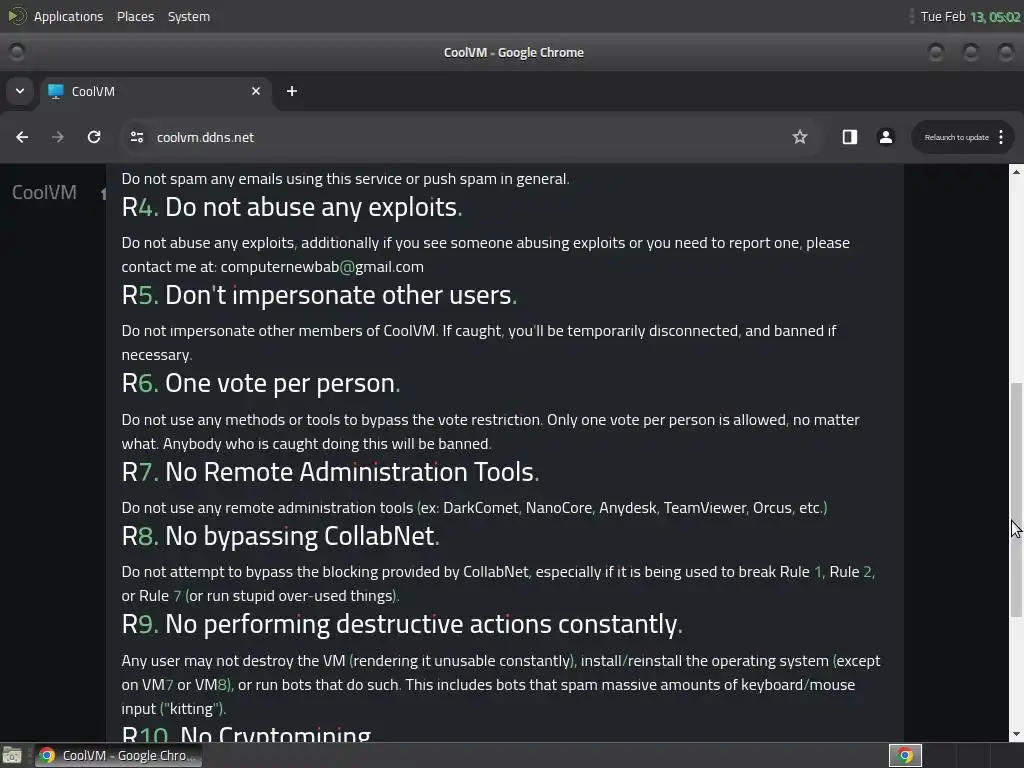
Task: Close the CoolVM tab
Action: [x=256, y=91]
